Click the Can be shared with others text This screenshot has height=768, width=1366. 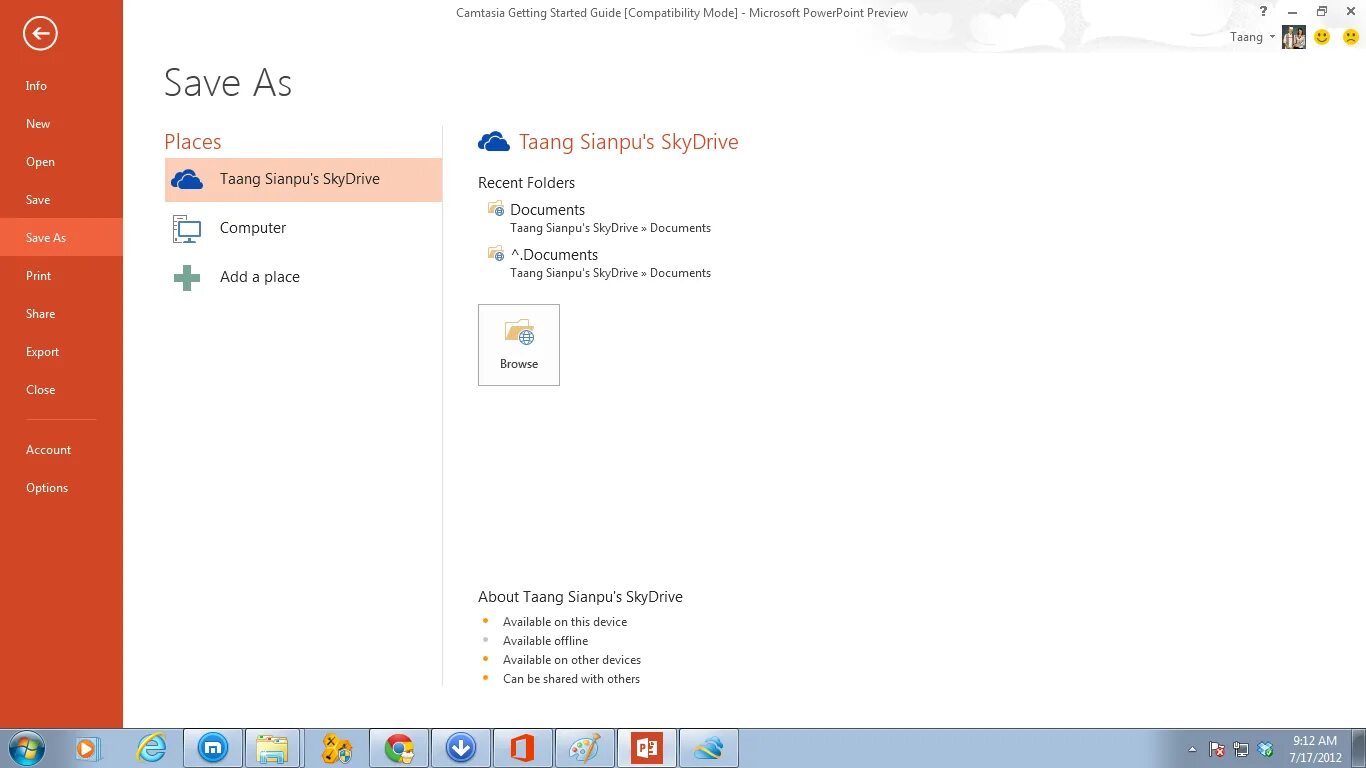pos(571,679)
